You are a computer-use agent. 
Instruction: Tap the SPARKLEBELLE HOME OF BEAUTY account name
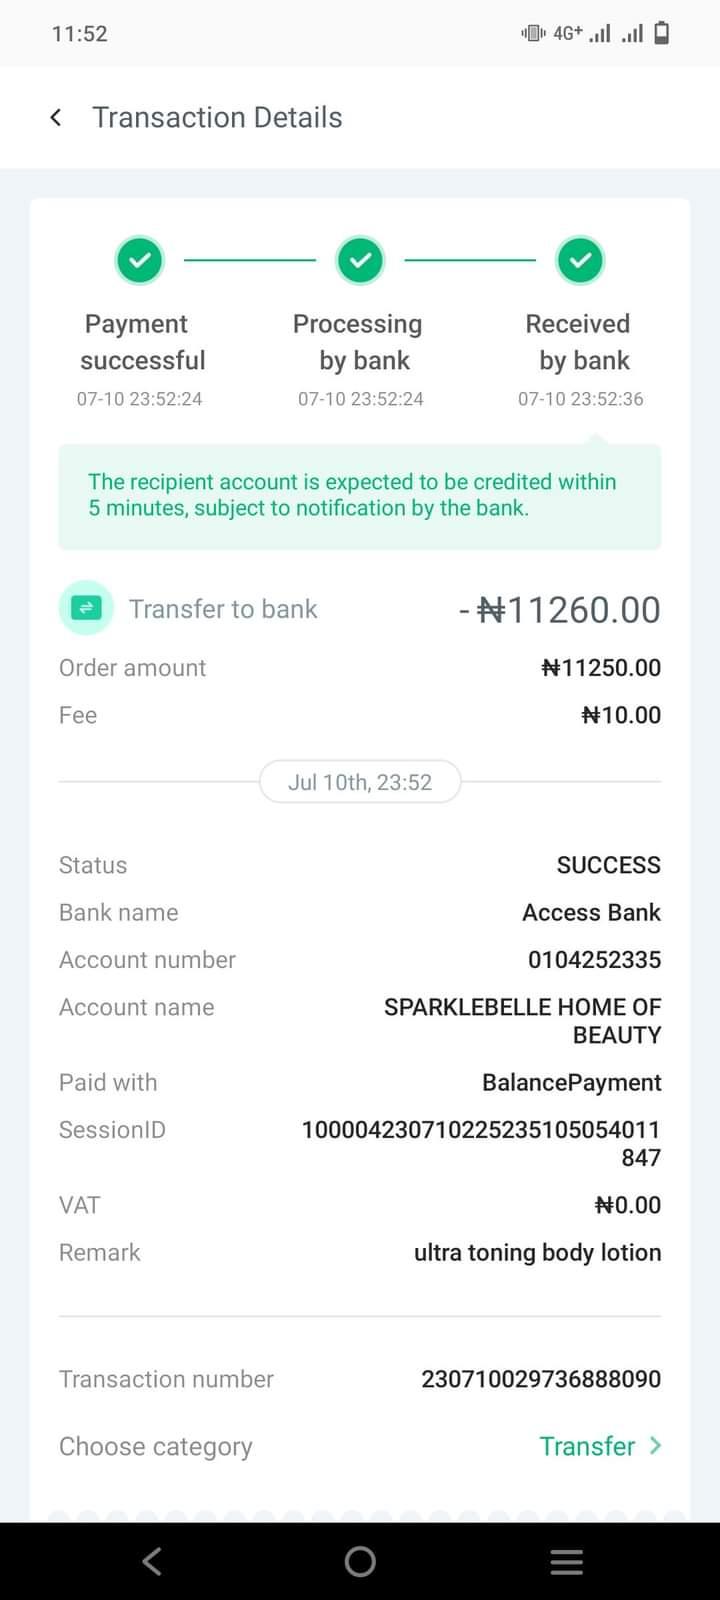pyautogui.click(x=522, y=1020)
